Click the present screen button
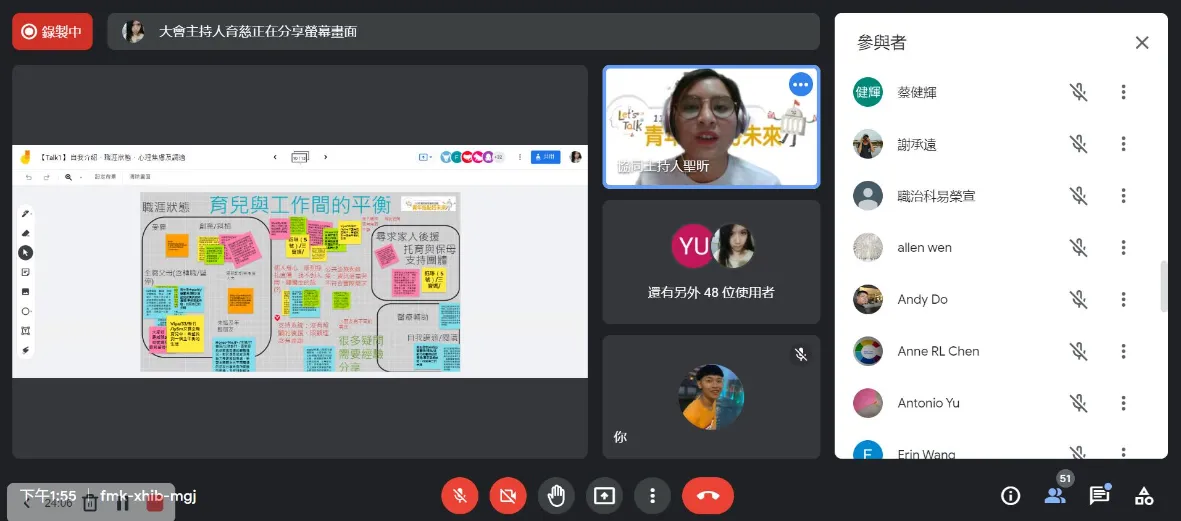Image resolution: width=1181 pixels, height=521 pixels. pyautogui.click(x=604, y=495)
